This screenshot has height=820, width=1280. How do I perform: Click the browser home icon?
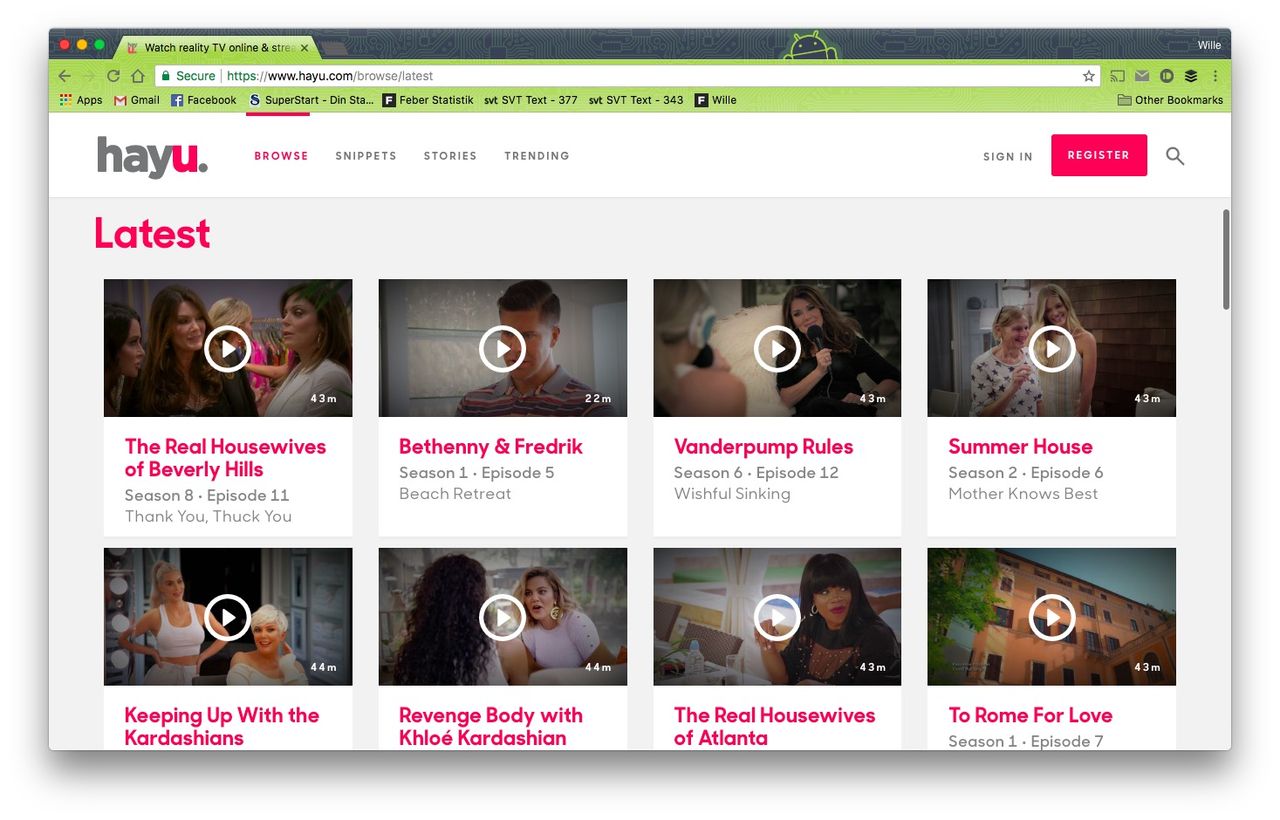[138, 76]
